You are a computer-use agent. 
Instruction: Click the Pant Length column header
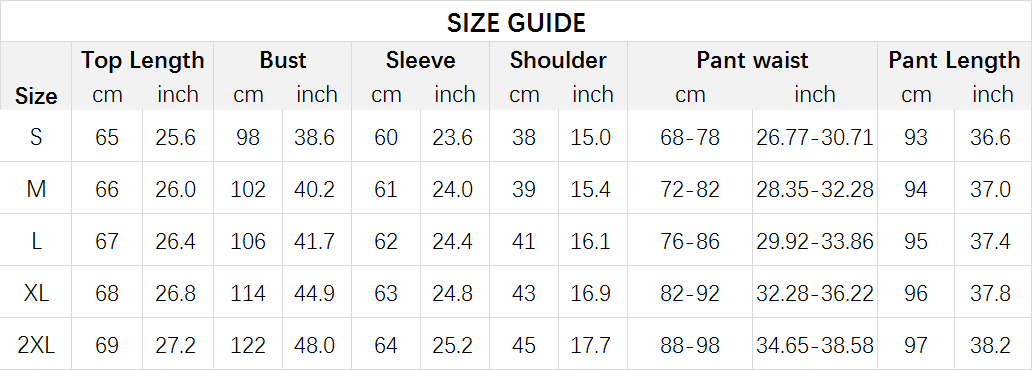pos(954,60)
